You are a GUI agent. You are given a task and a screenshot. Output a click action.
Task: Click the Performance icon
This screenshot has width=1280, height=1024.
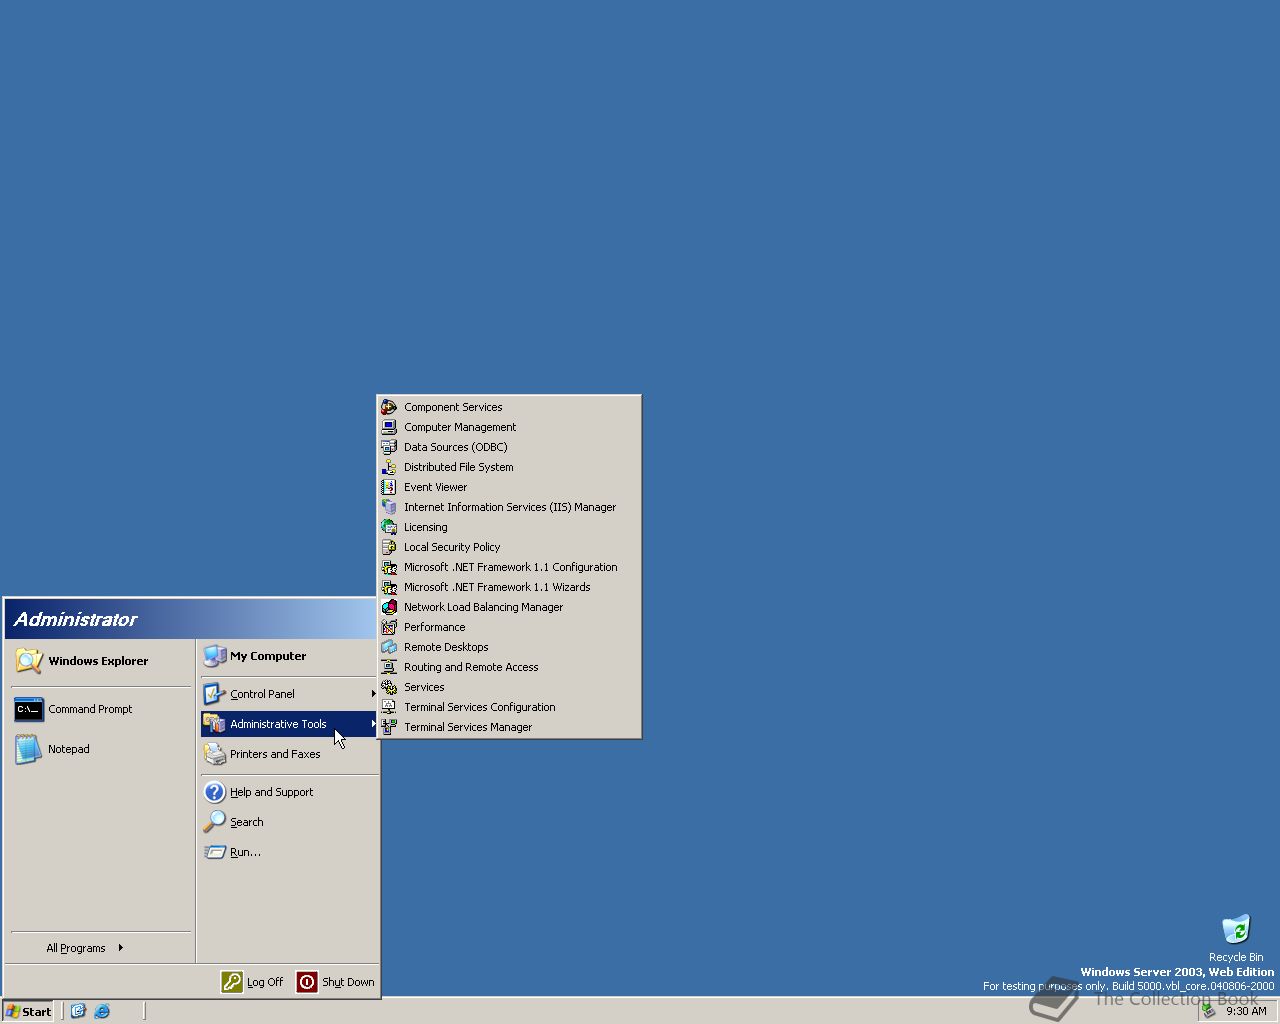coord(389,627)
